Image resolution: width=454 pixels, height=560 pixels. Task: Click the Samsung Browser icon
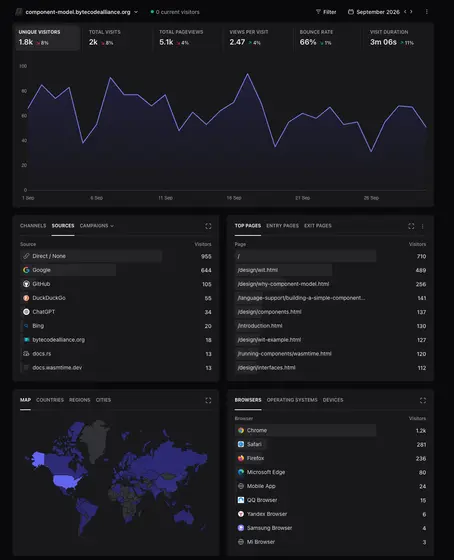click(x=241, y=528)
